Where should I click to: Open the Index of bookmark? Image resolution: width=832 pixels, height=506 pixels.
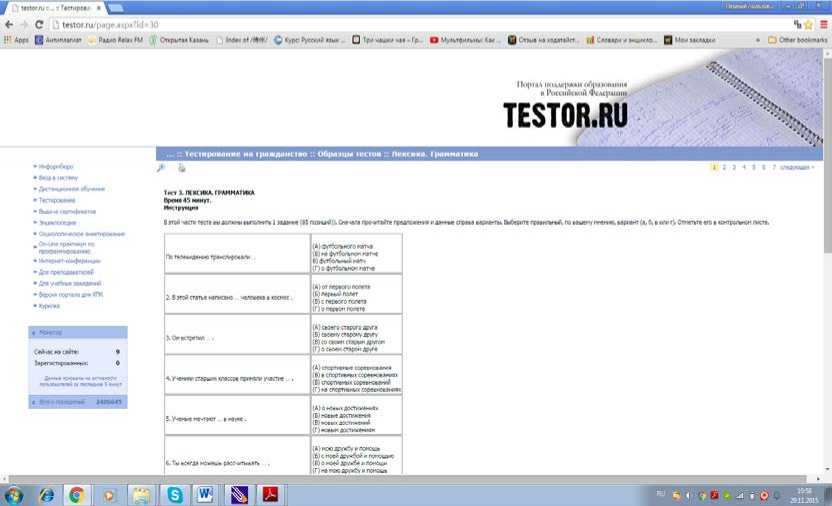(241, 40)
